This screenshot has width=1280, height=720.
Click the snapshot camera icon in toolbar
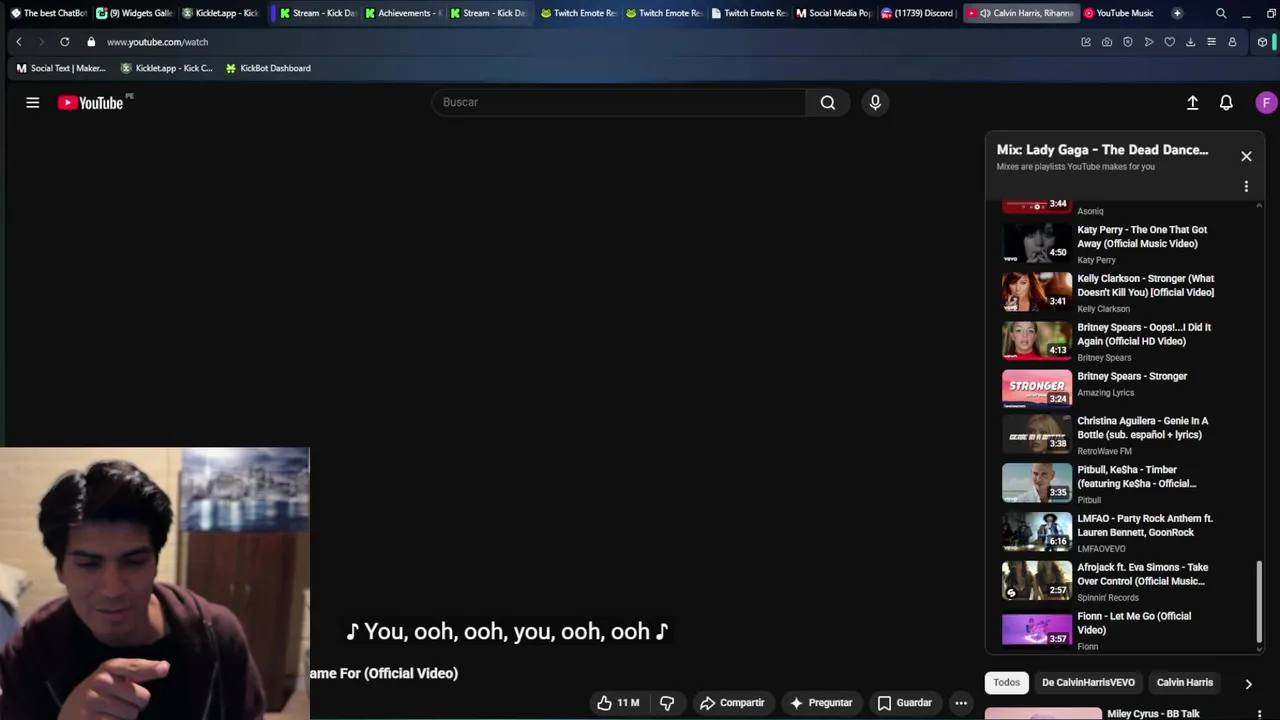1107,42
